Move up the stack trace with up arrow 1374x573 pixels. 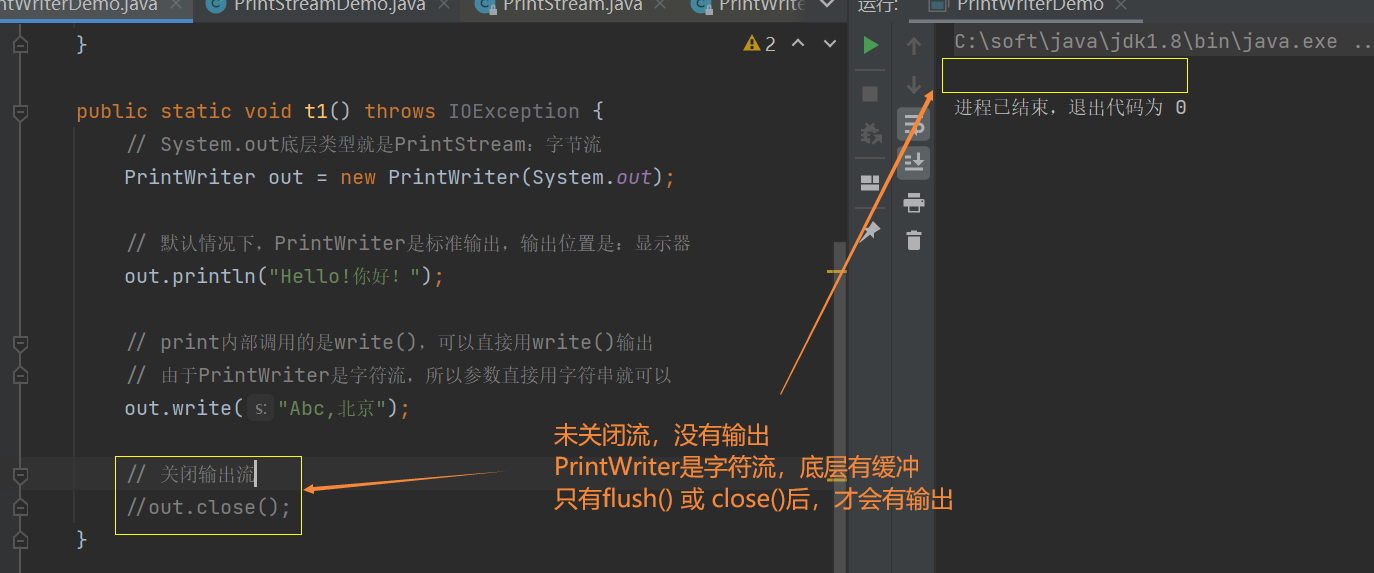pos(913,45)
